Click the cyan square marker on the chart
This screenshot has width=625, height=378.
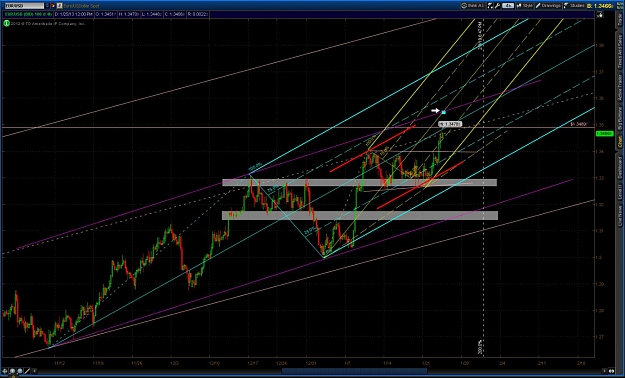point(444,112)
